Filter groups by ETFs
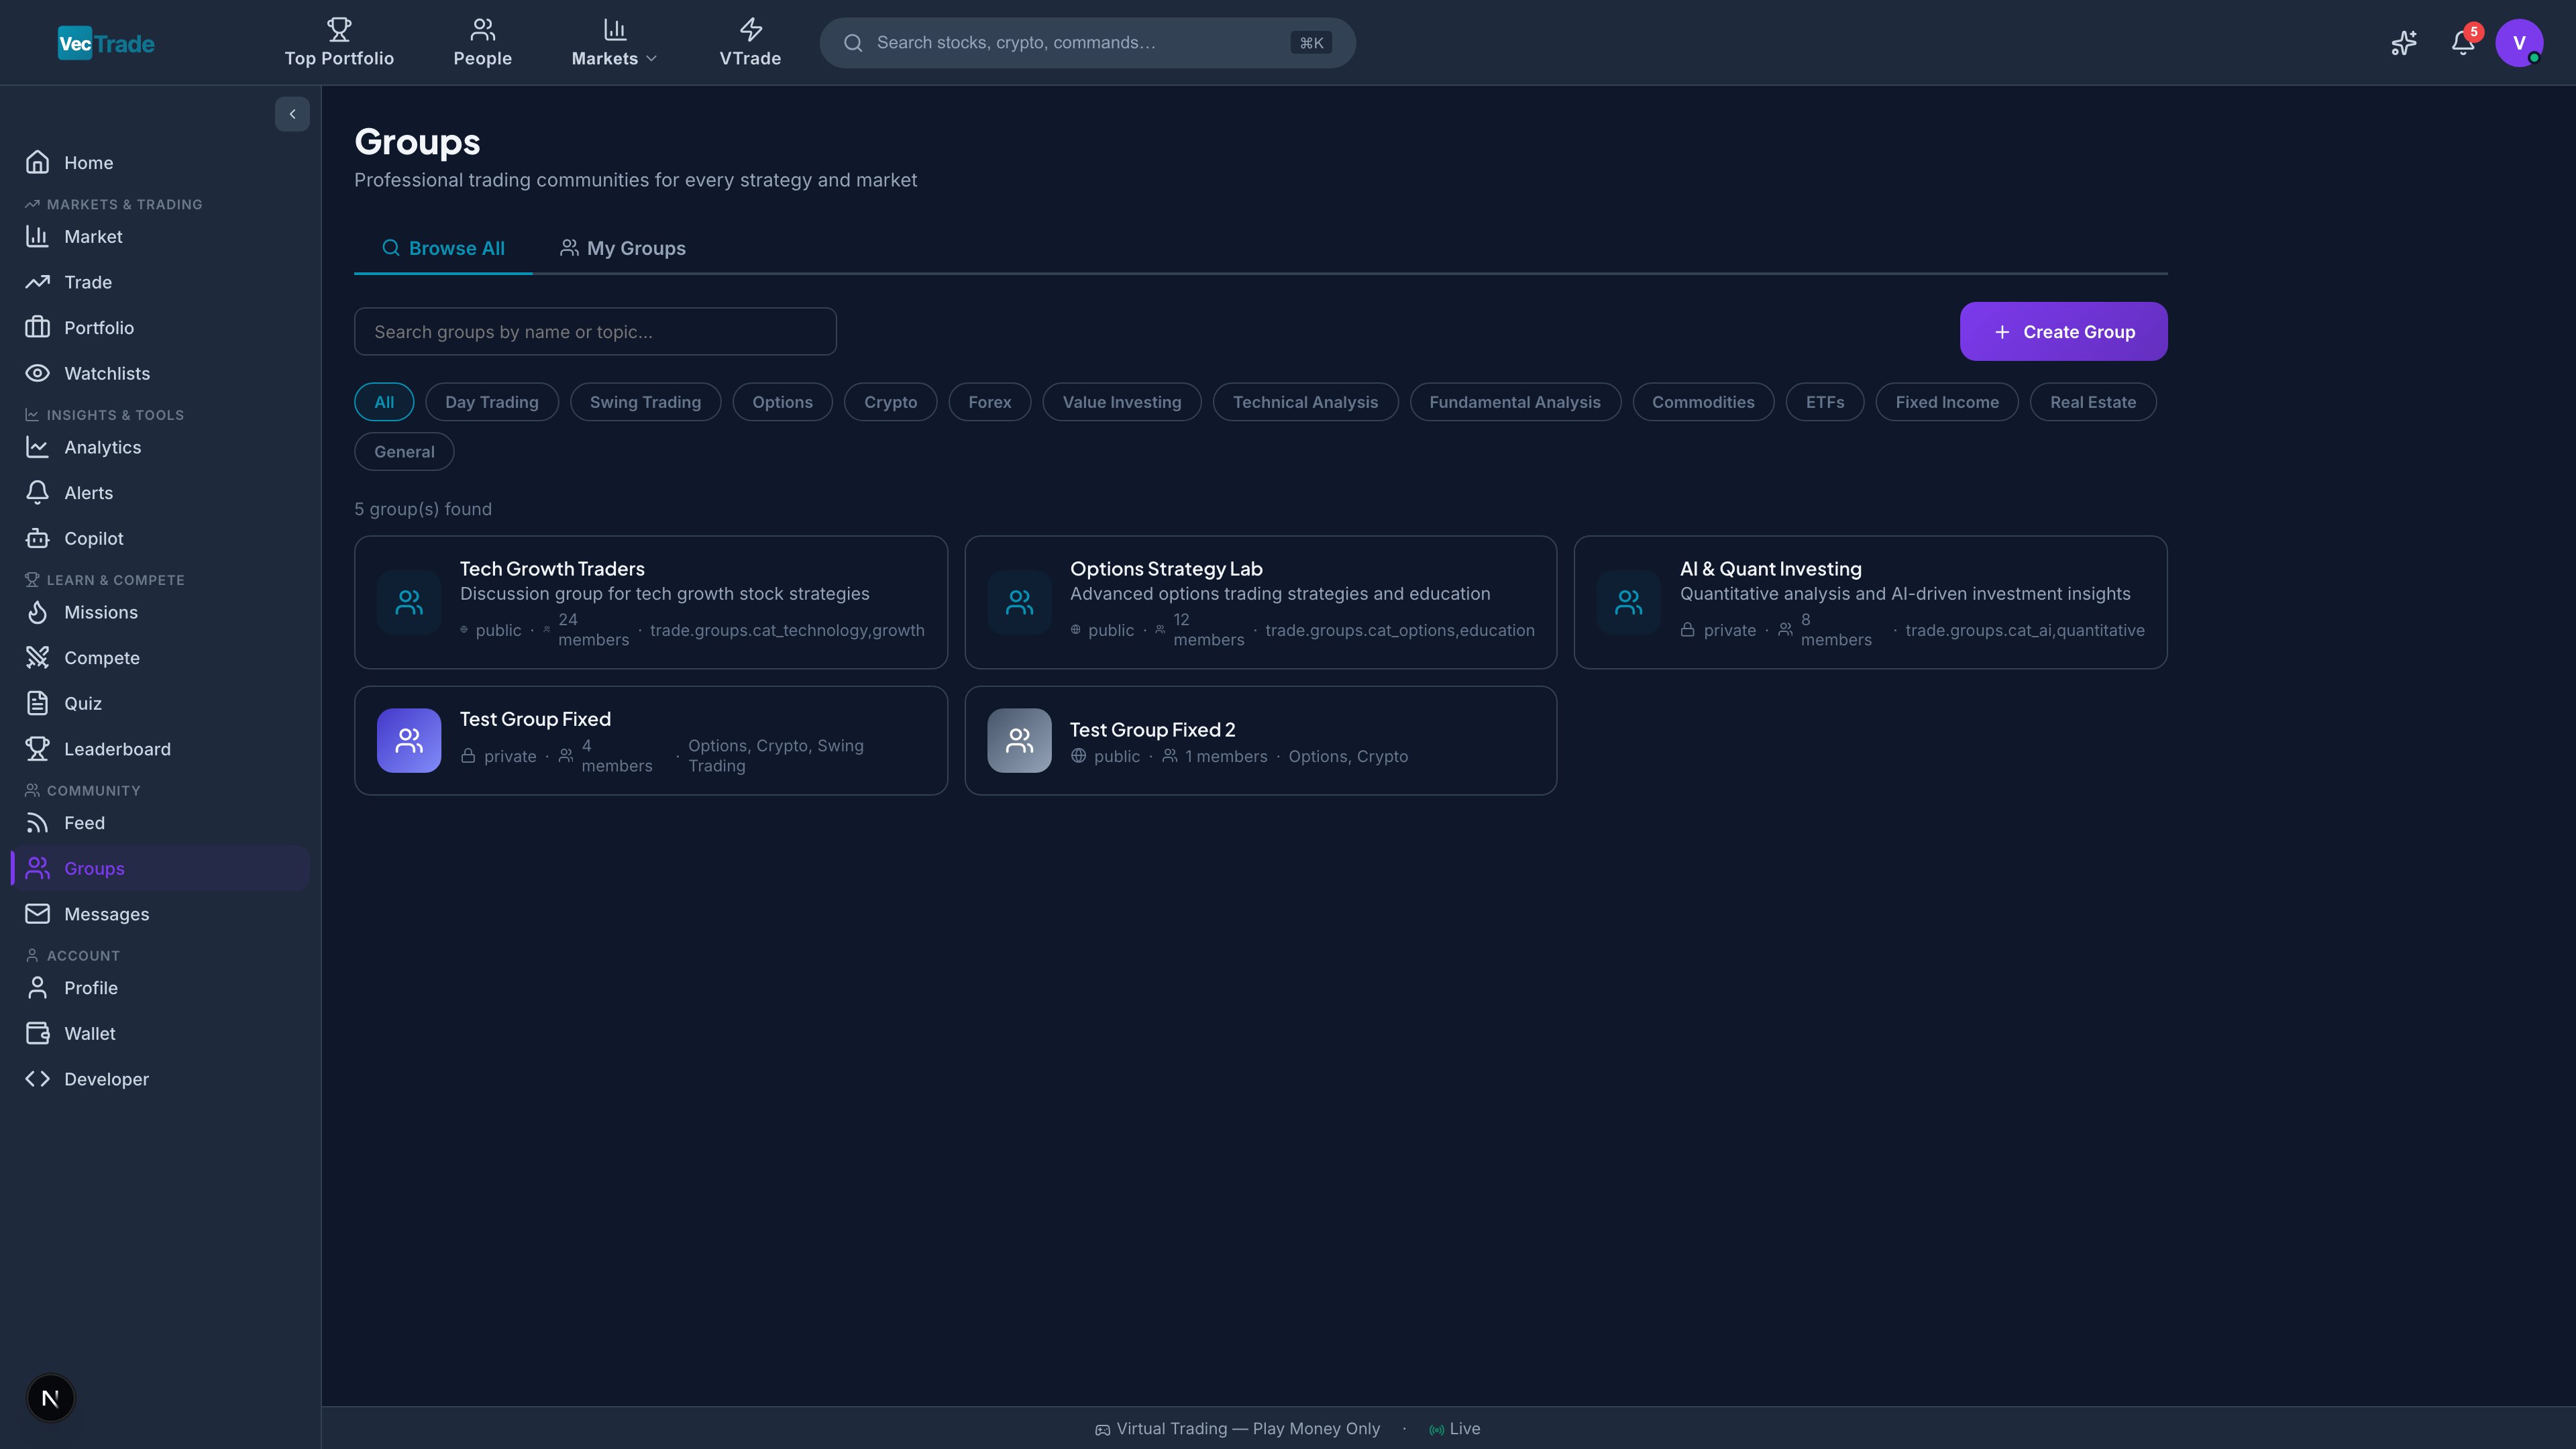The height and width of the screenshot is (1449, 2576). [1824, 402]
